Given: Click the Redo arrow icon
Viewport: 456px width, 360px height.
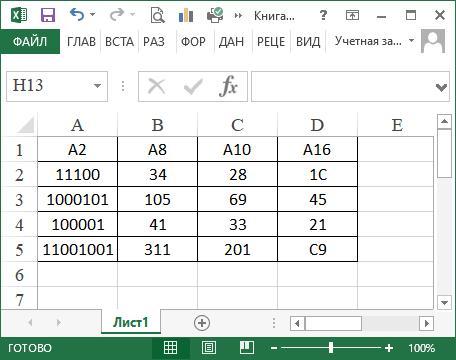Looking at the screenshot, I should tap(117, 15).
